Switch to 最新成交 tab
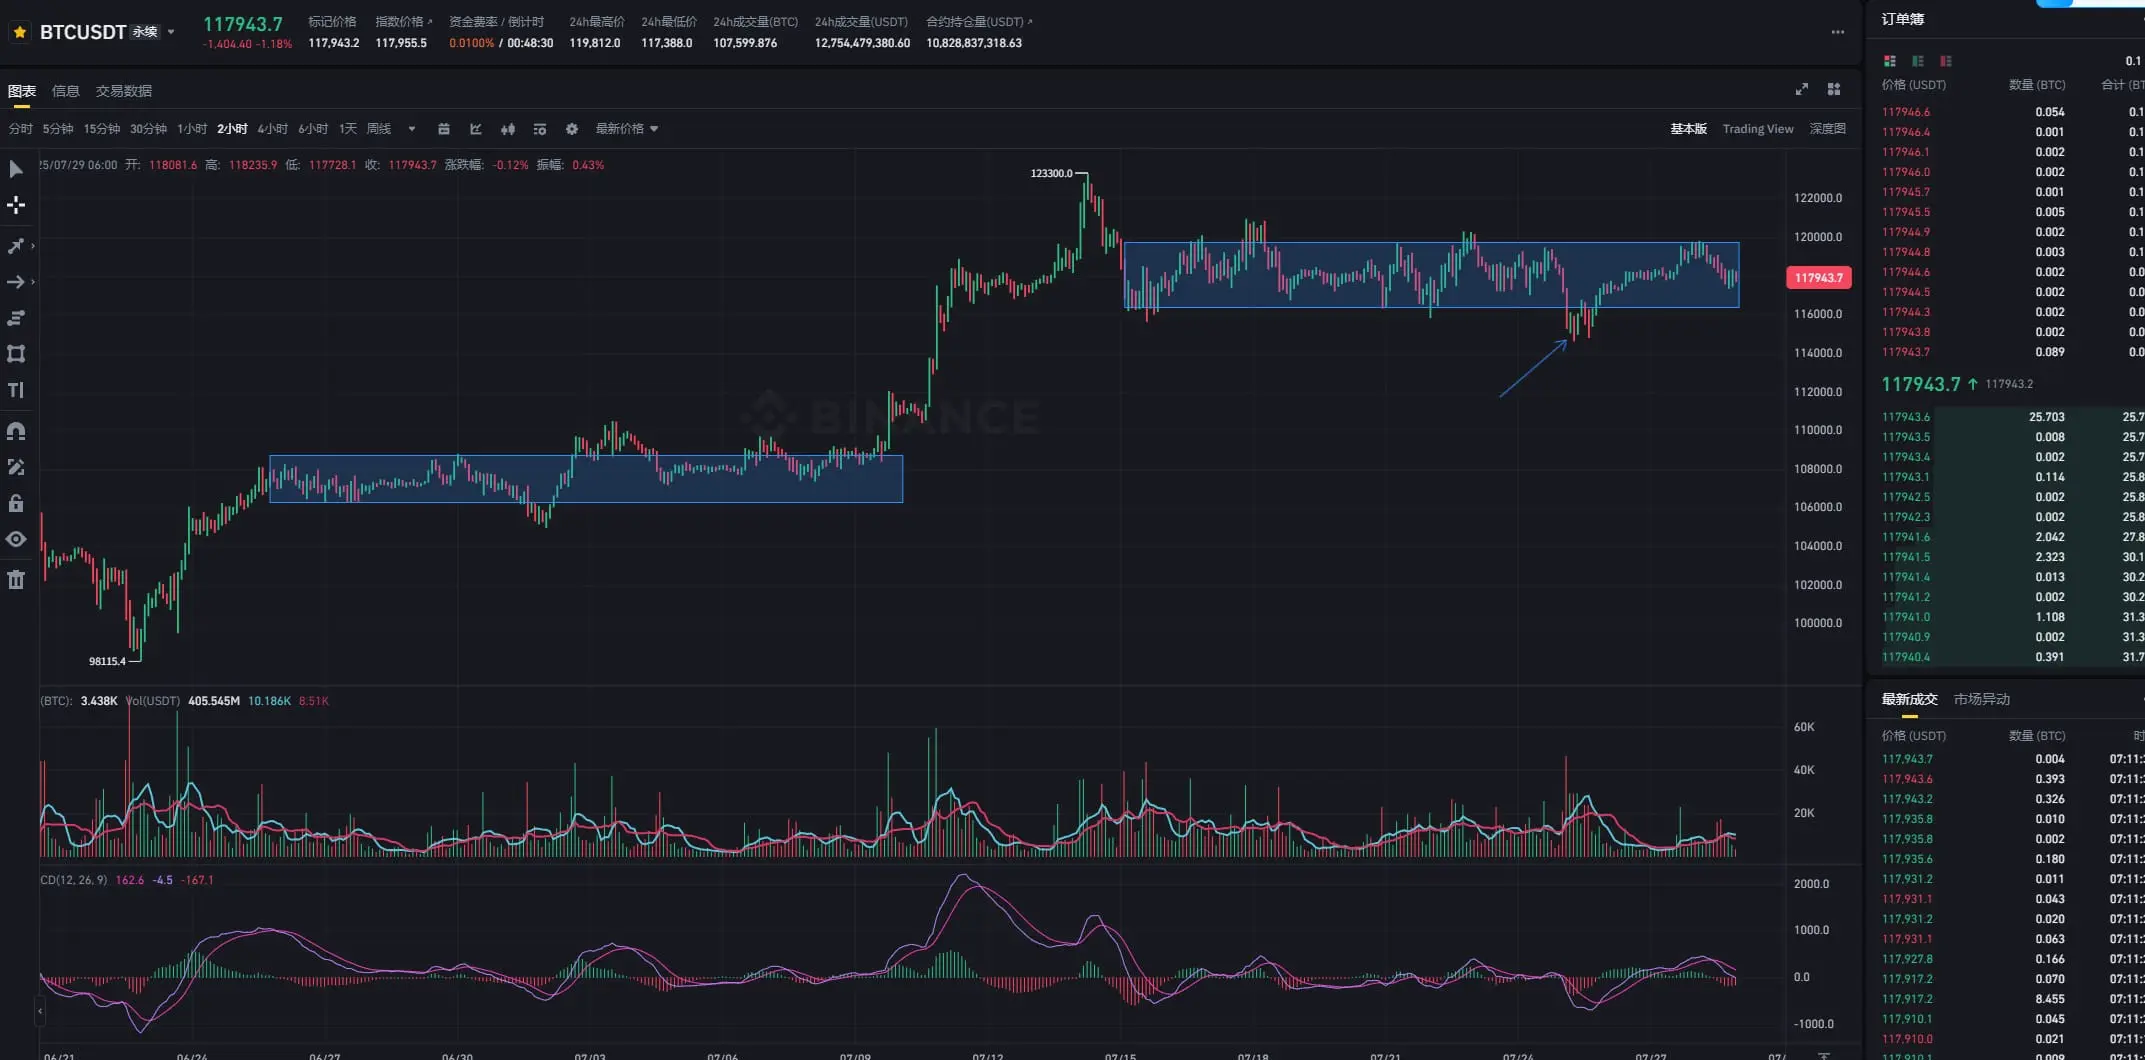This screenshot has height=1060, width=2145. click(x=1910, y=699)
